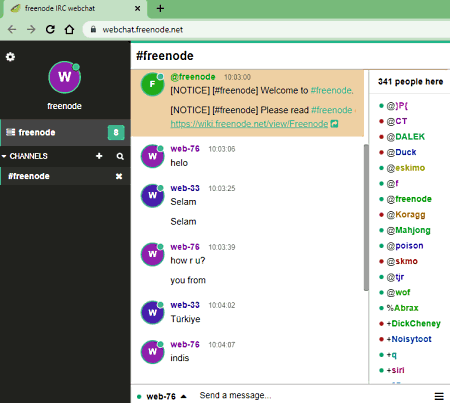Click web-76 avatar beside 'indis' message
Screen dimensions: 450x403
point(152,352)
